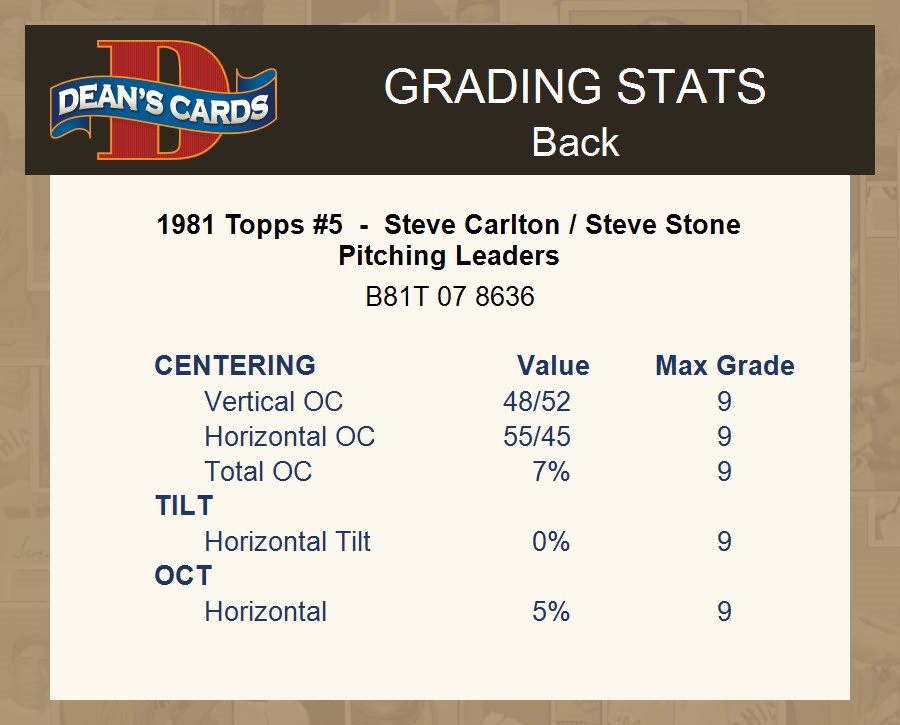Click the 48/52 centering value

pyautogui.click(x=537, y=402)
